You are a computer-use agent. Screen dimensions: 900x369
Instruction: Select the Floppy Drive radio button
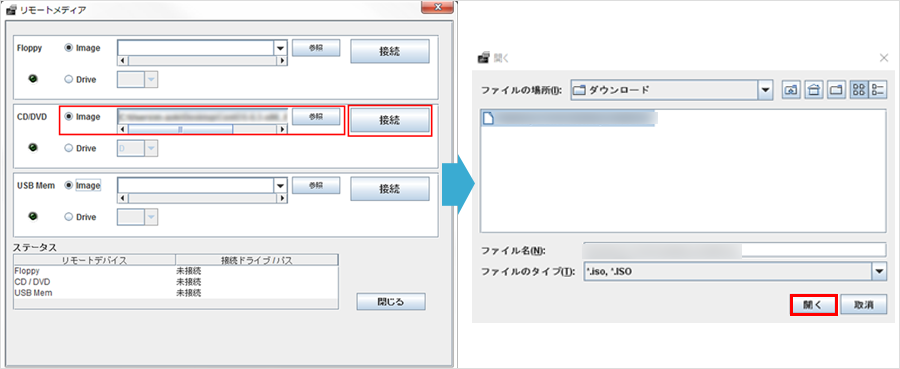click(x=69, y=80)
